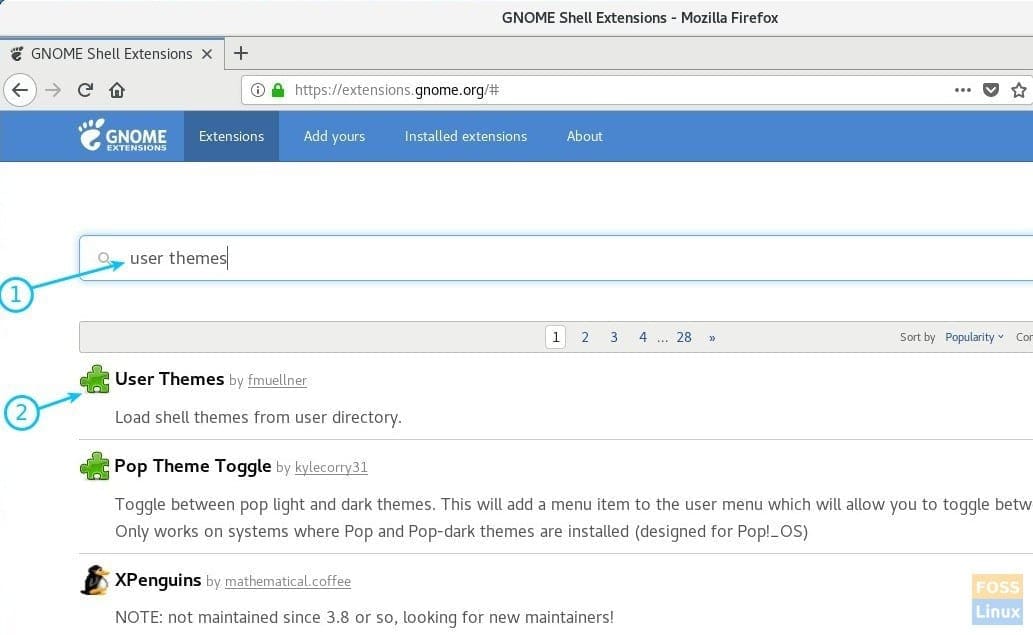The image size is (1033, 635).
Task: Click the Pop Theme Toggle puzzle icon
Action: (95, 466)
